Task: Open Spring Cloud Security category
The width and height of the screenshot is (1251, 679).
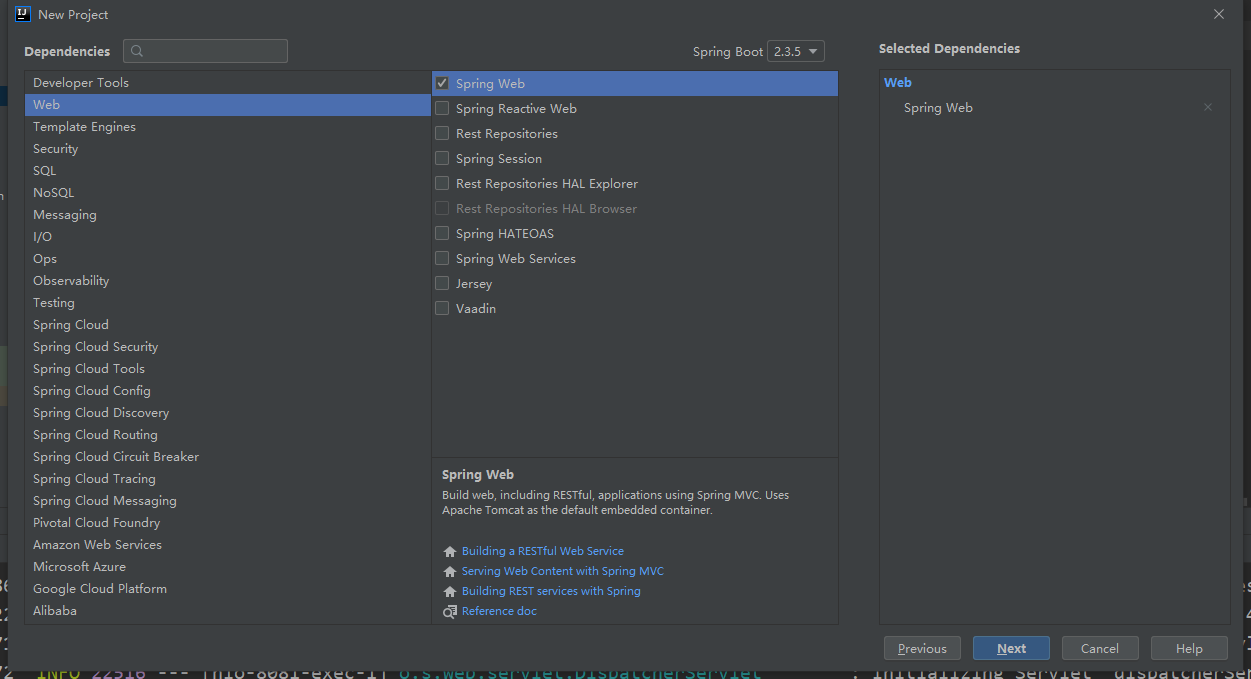Action: [228, 347]
